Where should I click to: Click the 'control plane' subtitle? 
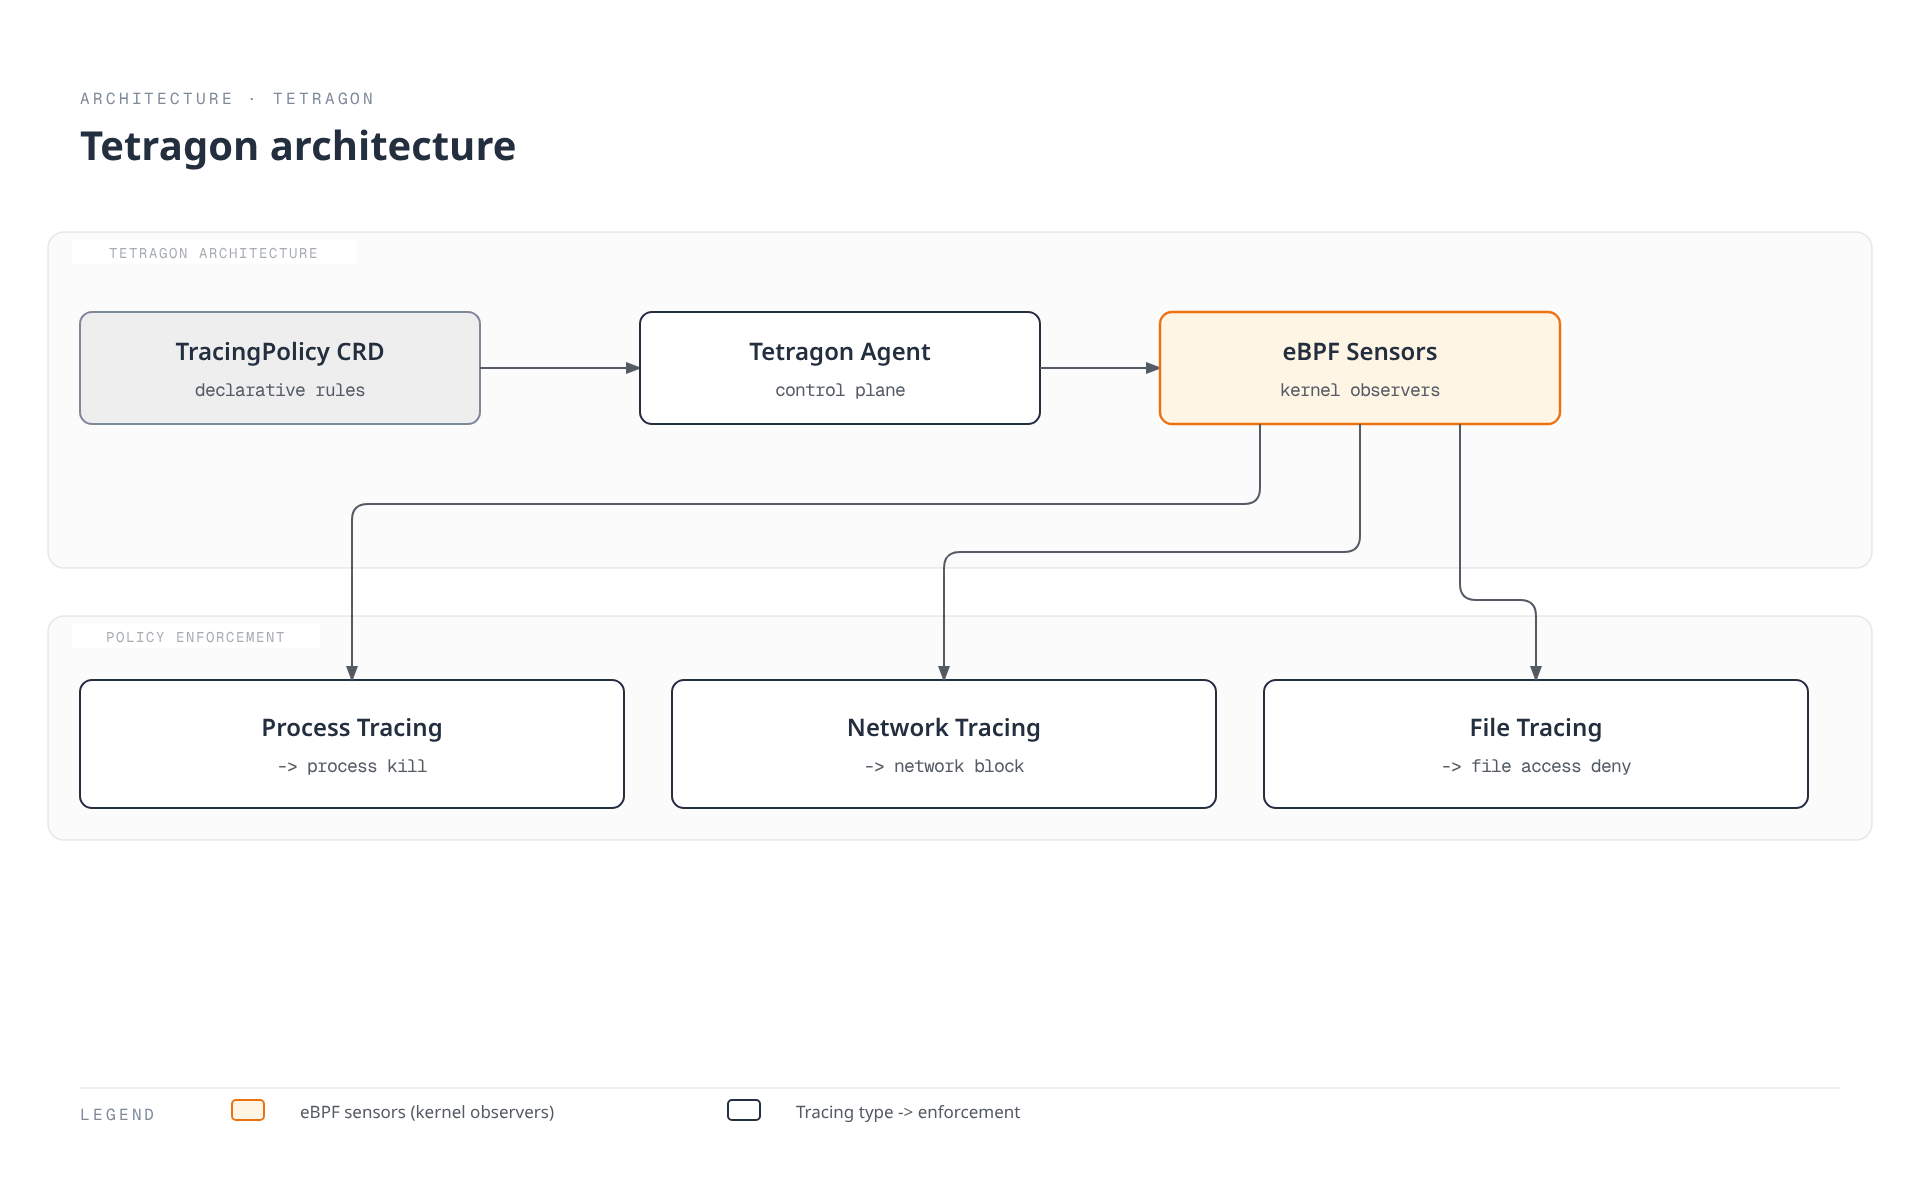[840, 390]
